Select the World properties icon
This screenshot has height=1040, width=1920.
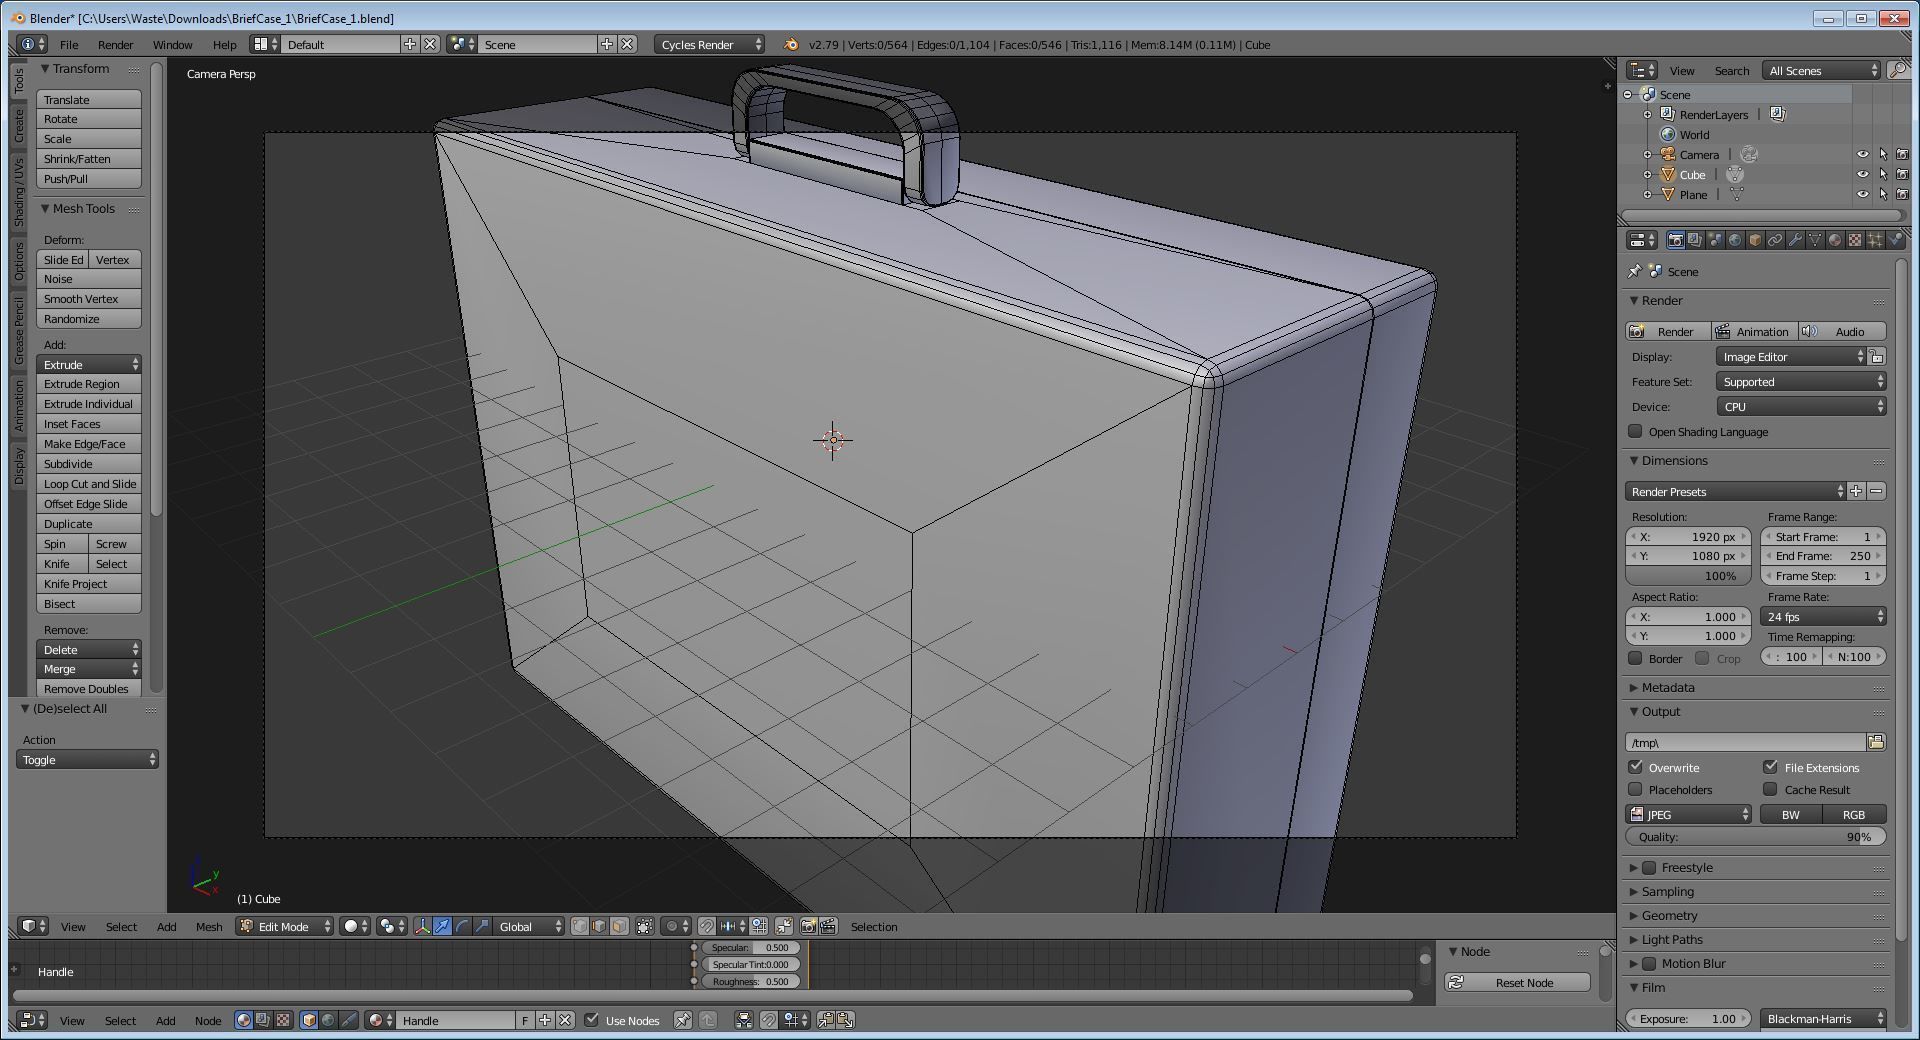pyautogui.click(x=1735, y=240)
